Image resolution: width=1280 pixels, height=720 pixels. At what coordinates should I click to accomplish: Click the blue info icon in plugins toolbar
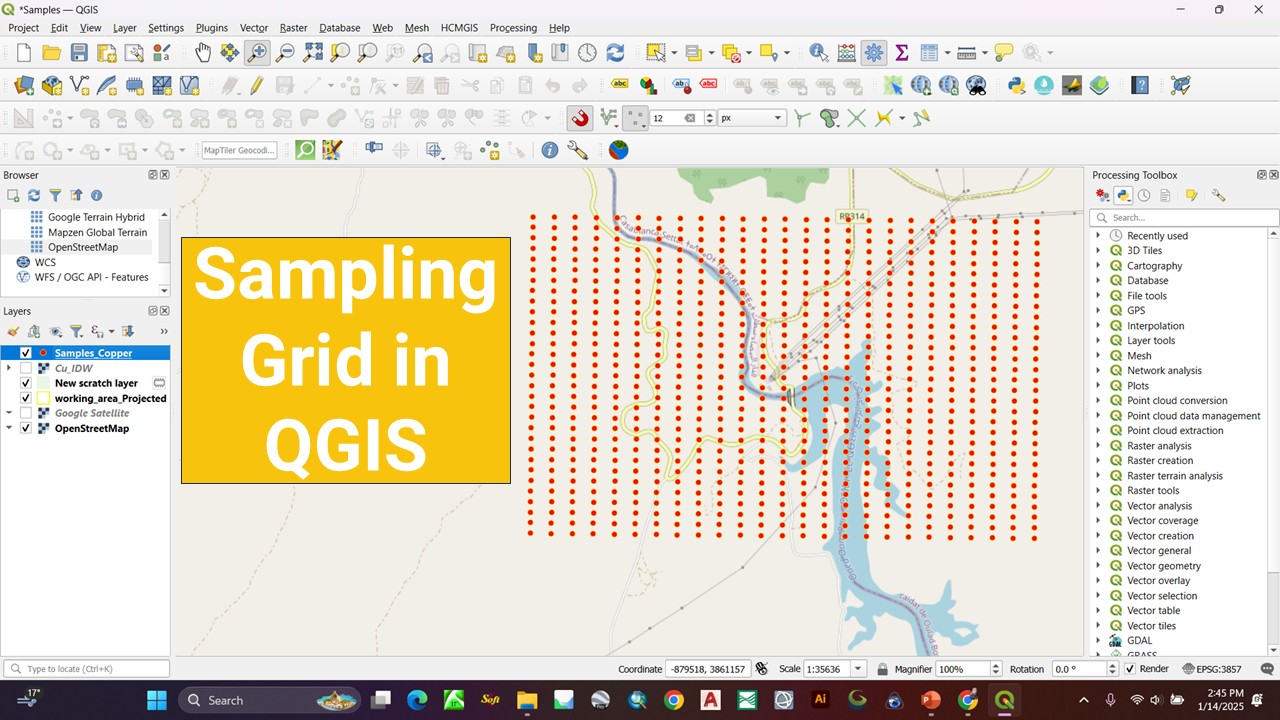pos(550,150)
